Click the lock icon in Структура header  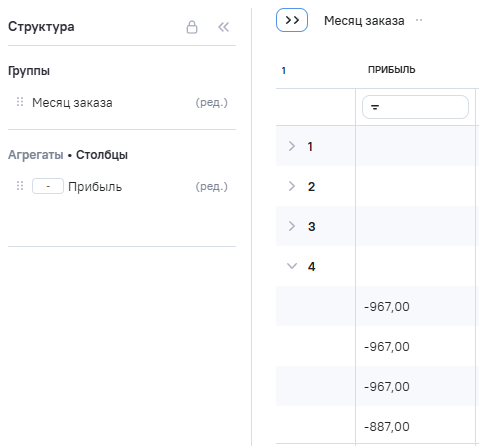(192, 27)
